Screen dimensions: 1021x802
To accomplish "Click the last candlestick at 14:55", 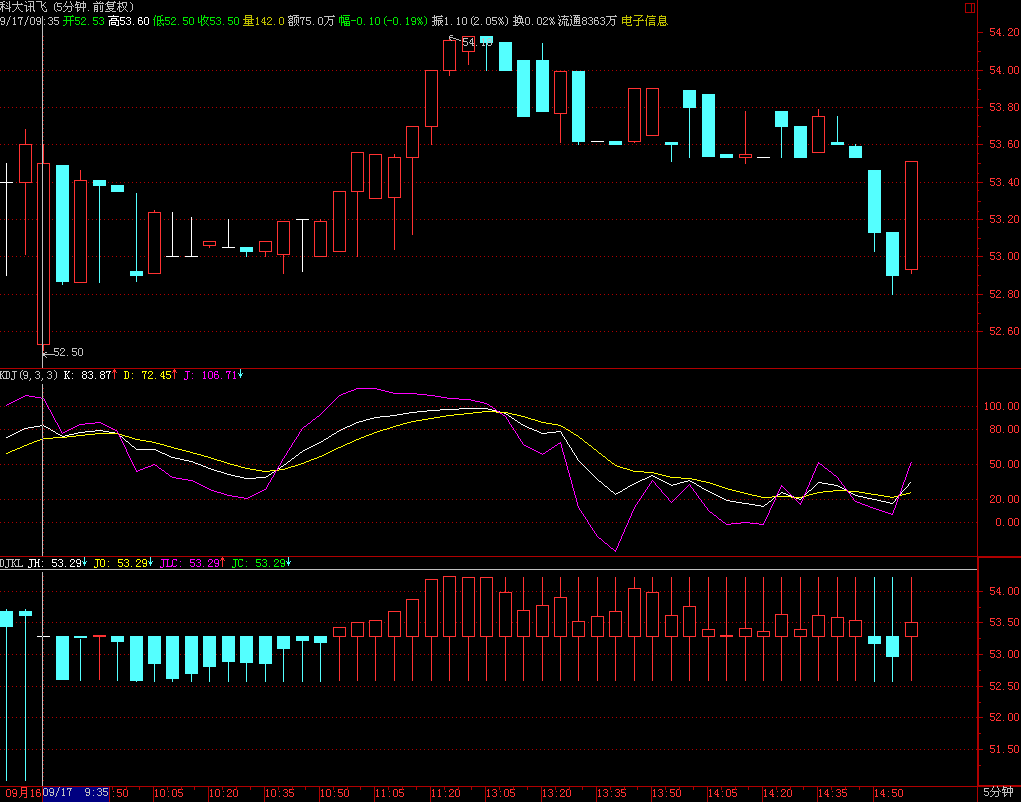I will [x=911, y=215].
